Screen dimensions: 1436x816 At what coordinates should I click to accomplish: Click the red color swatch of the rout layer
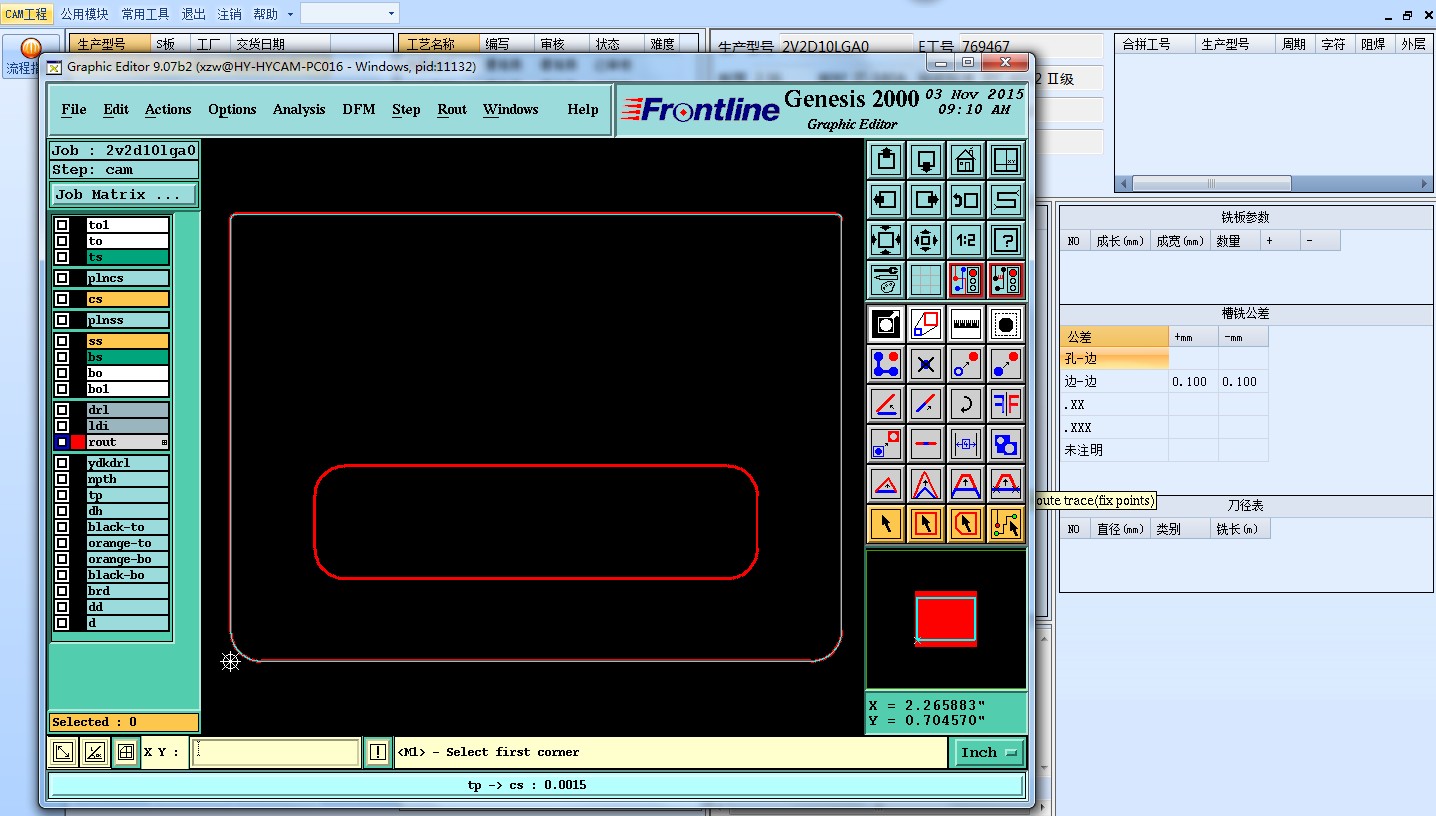pyautogui.click(x=78, y=442)
